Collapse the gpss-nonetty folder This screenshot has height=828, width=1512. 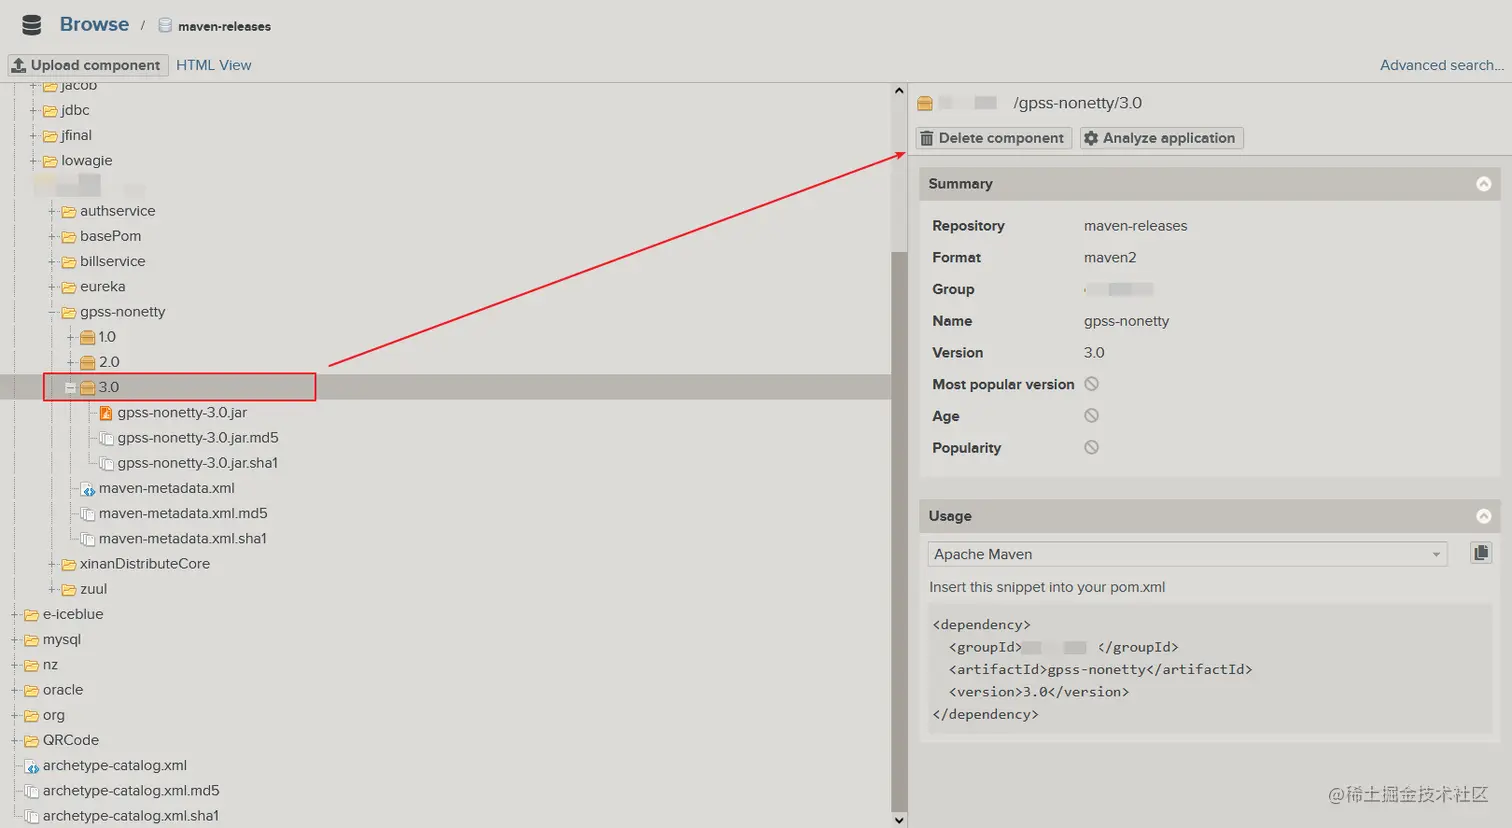(52, 312)
